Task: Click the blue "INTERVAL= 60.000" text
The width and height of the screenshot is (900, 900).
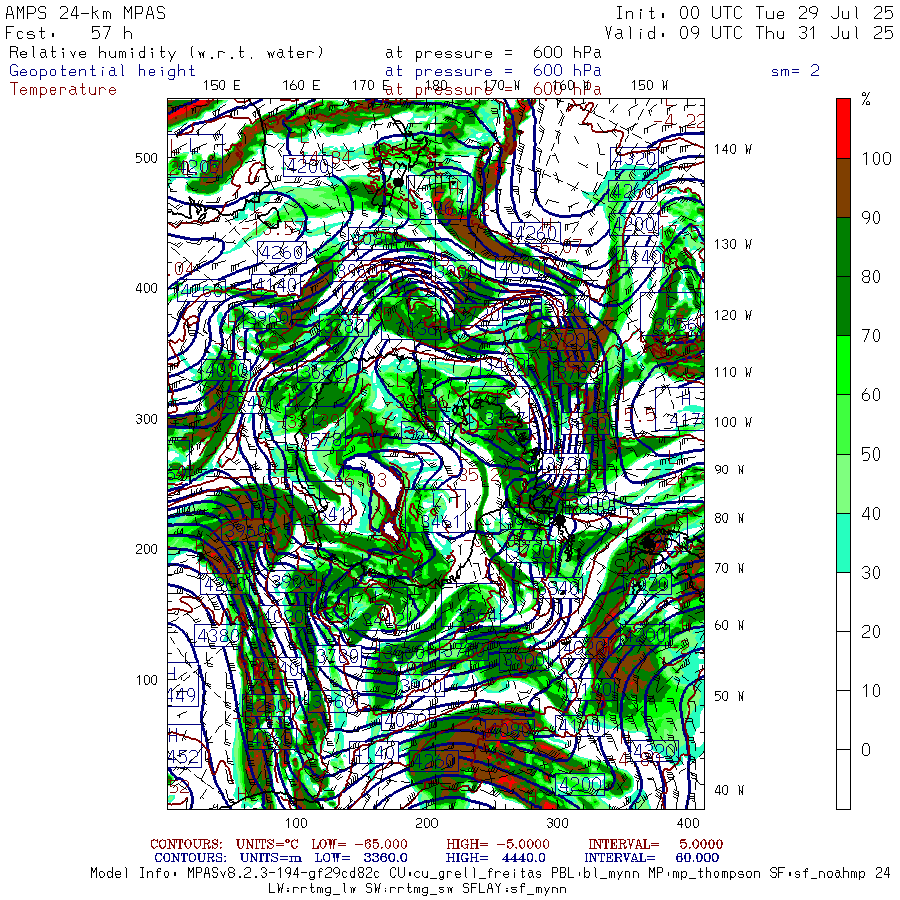Action: click(651, 858)
